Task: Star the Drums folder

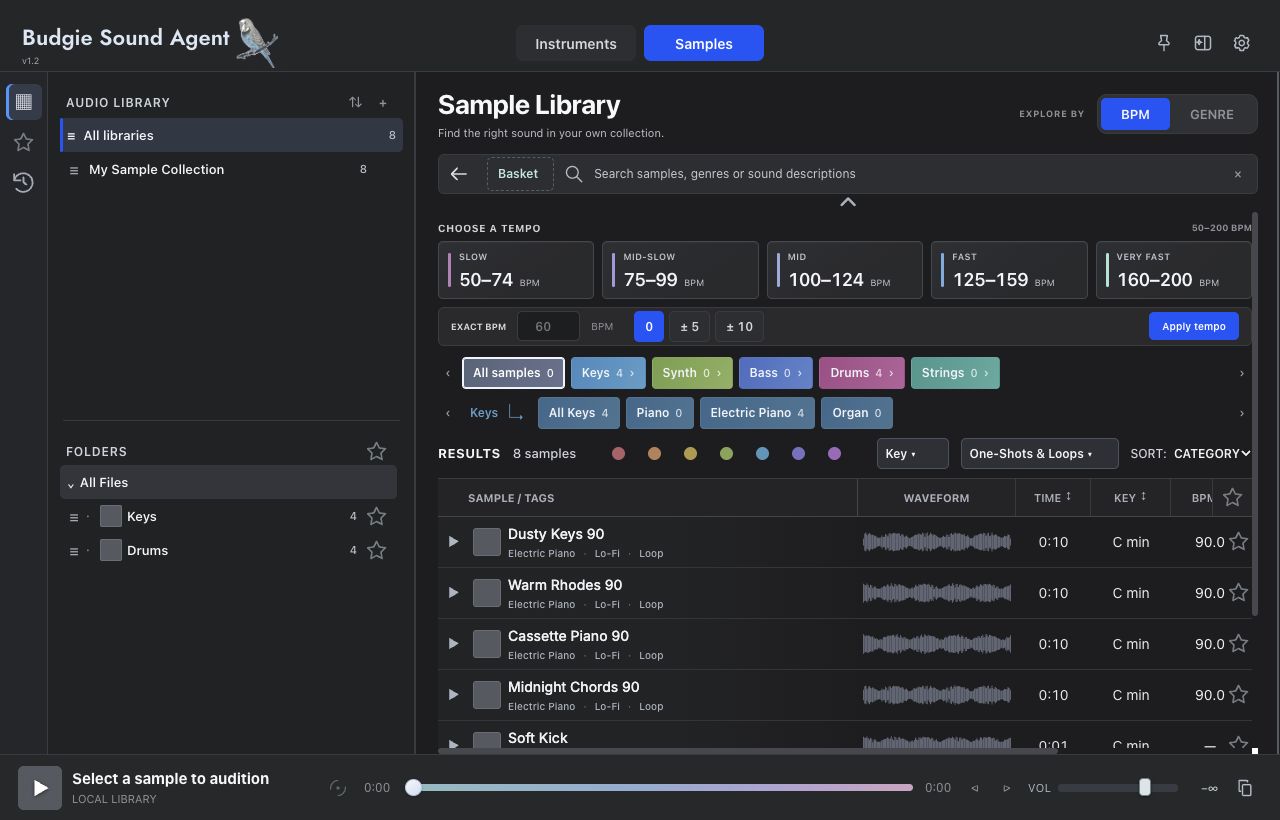Action: coord(376,551)
